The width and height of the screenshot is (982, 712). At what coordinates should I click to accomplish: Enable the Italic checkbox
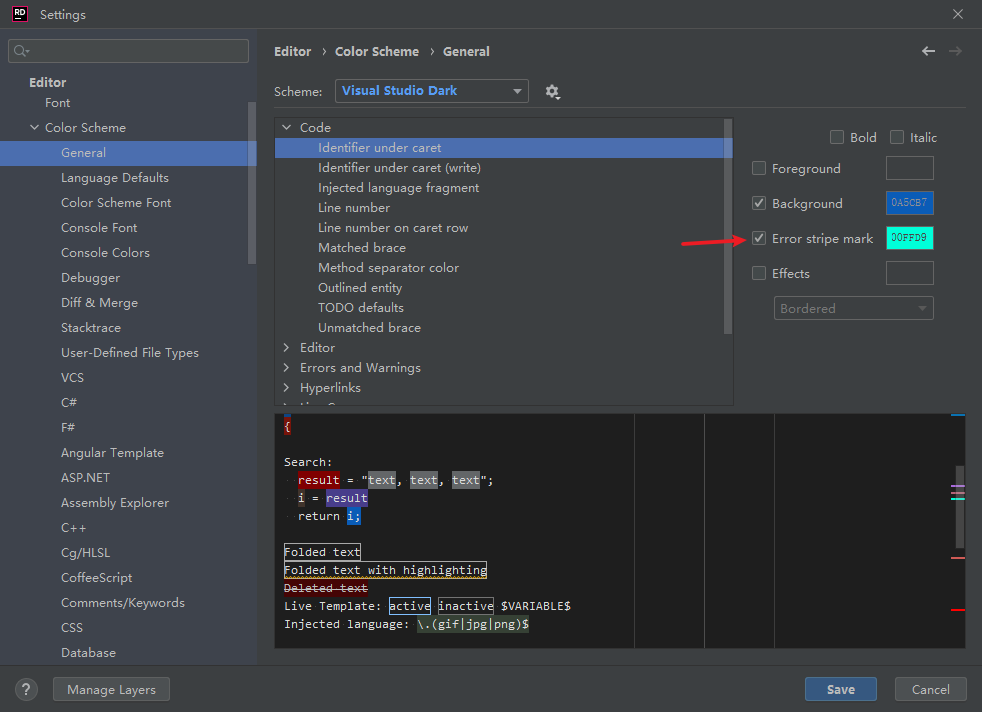click(897, 137)
